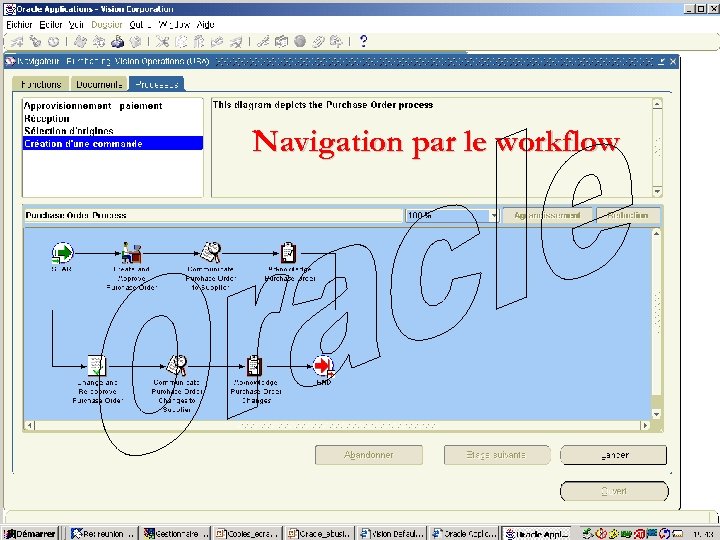Click the Folder Tools toolbar icon
The image size is (720, 540).
point(336,42)
